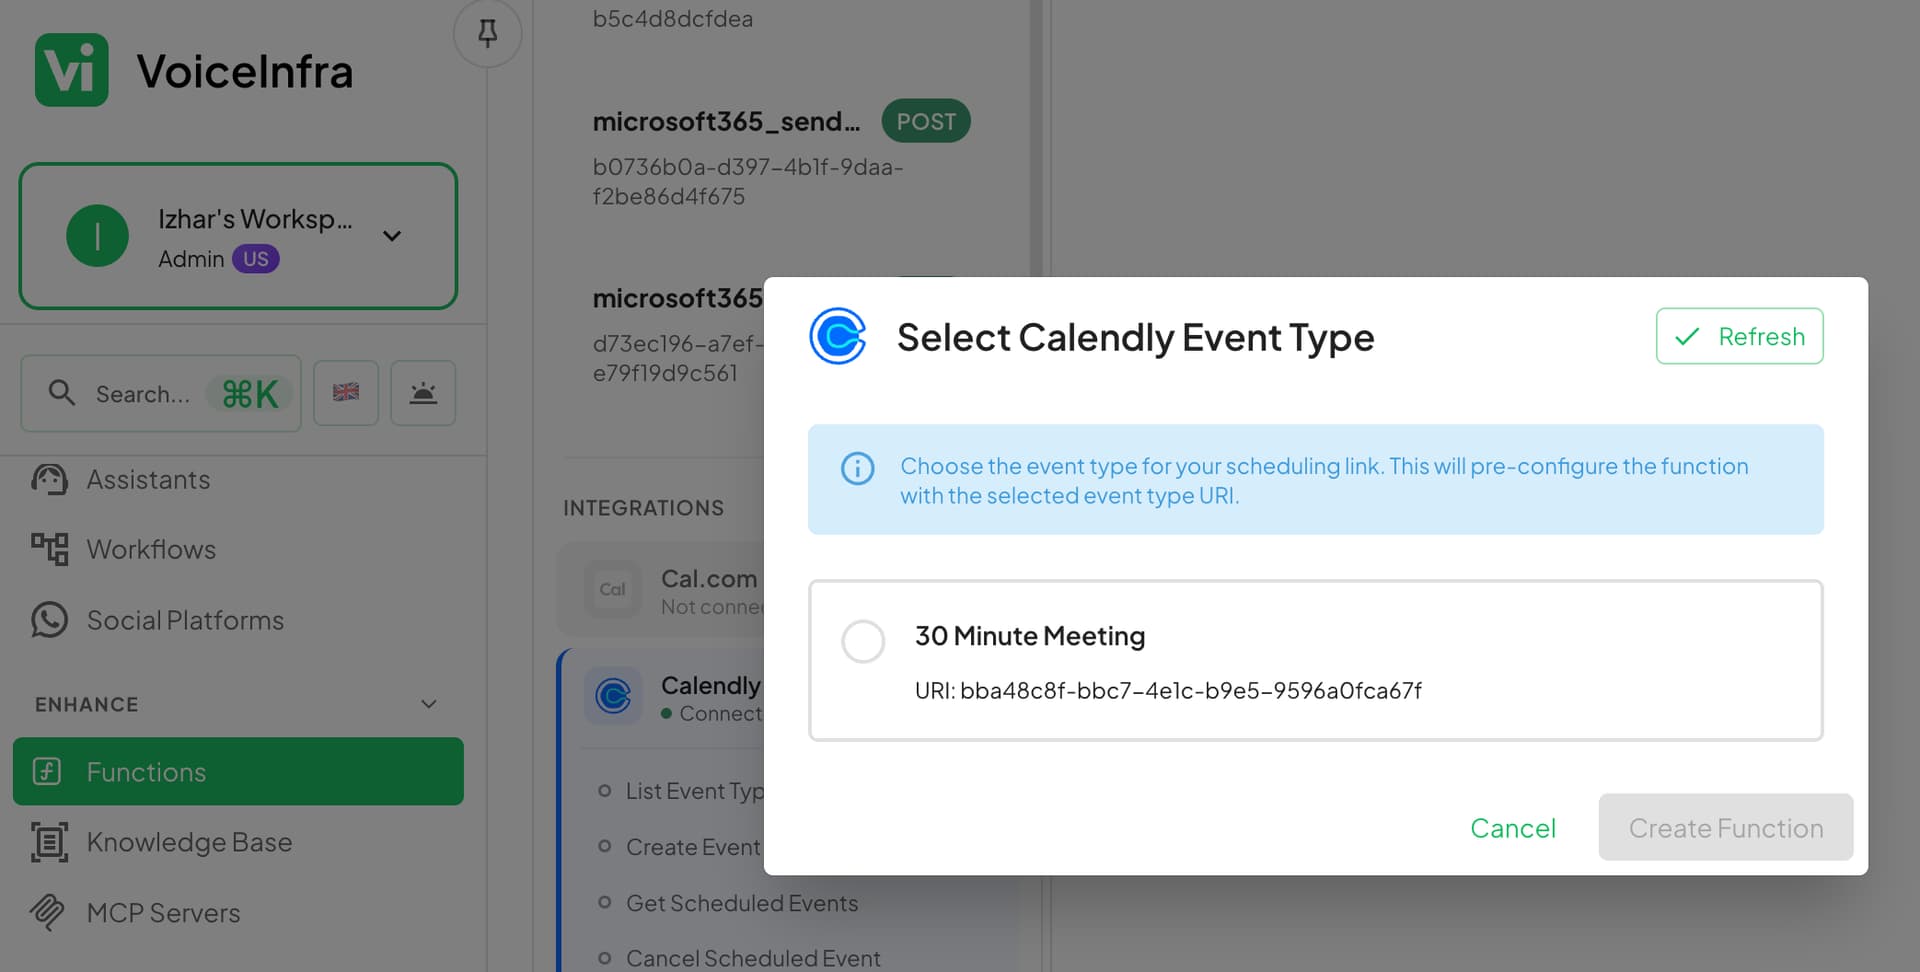The width and height of the screenshot is (1920, 972).
Task: Click the Cal.com integration icon
Action: 613,590
